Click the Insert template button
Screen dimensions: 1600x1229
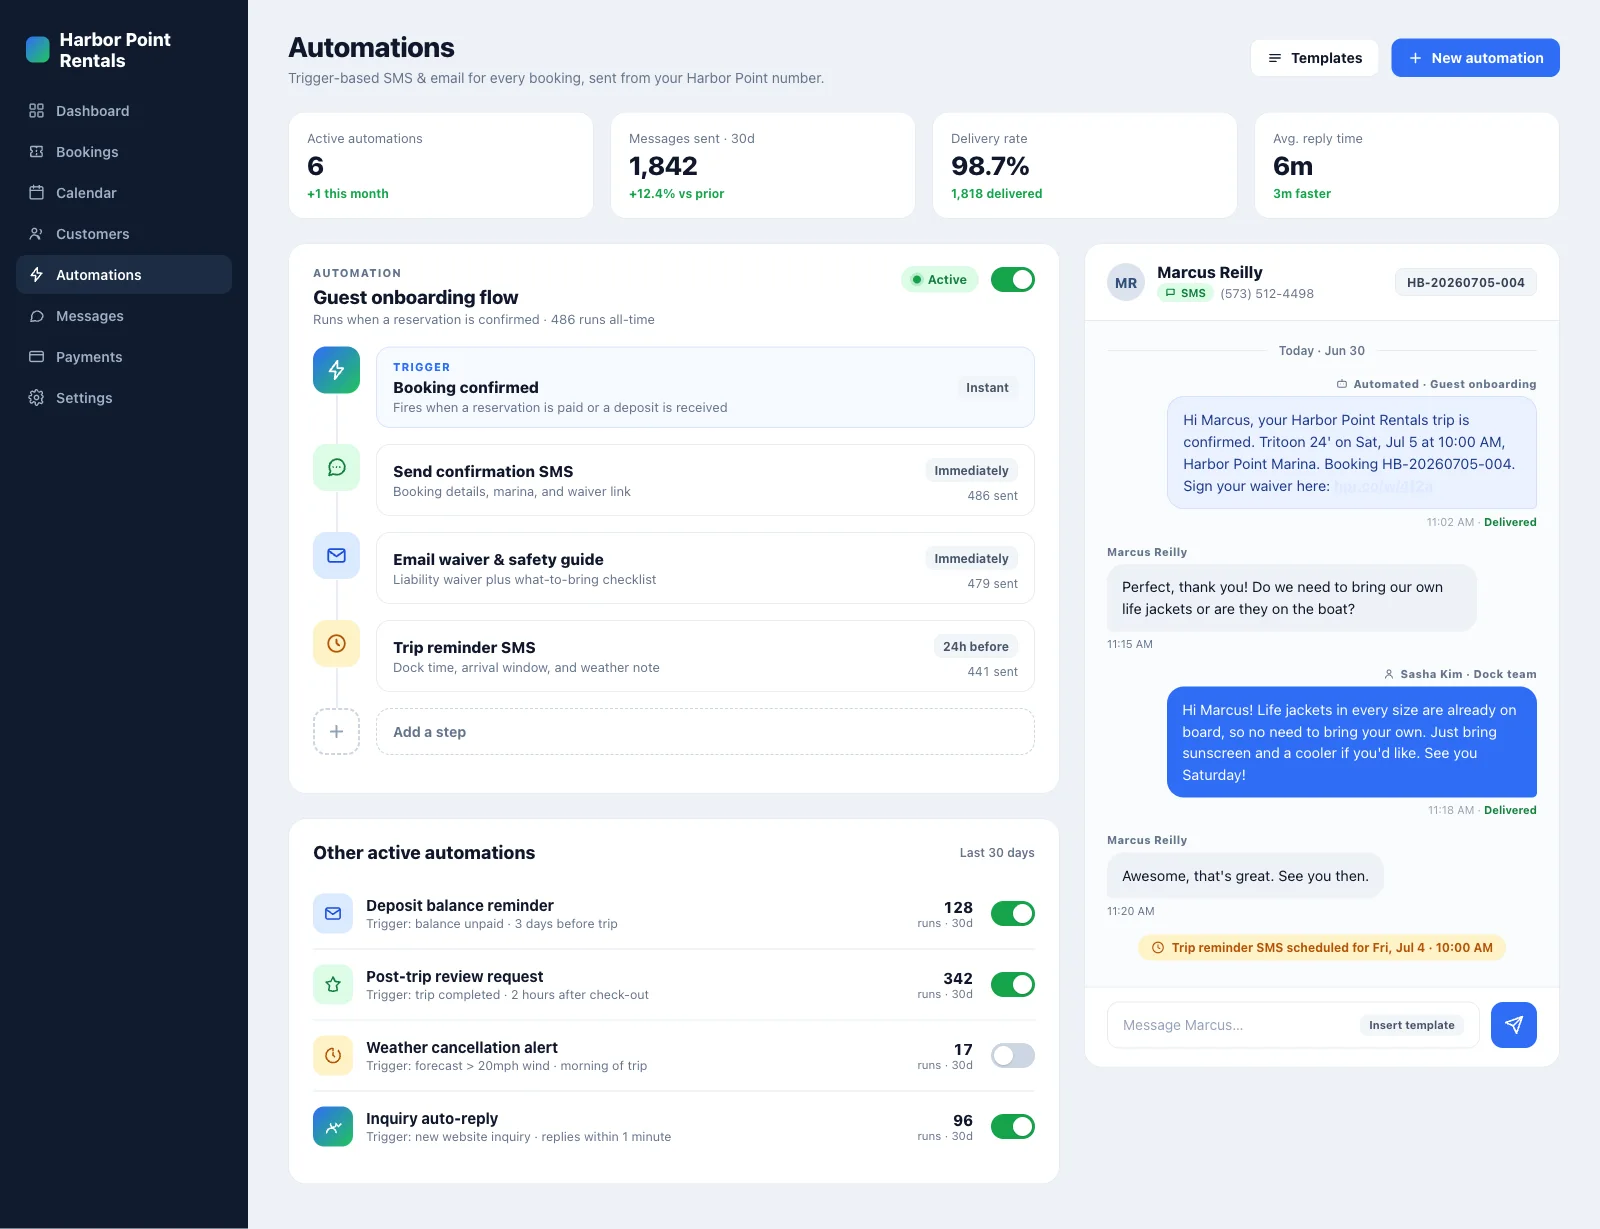pos(1411,1025)
